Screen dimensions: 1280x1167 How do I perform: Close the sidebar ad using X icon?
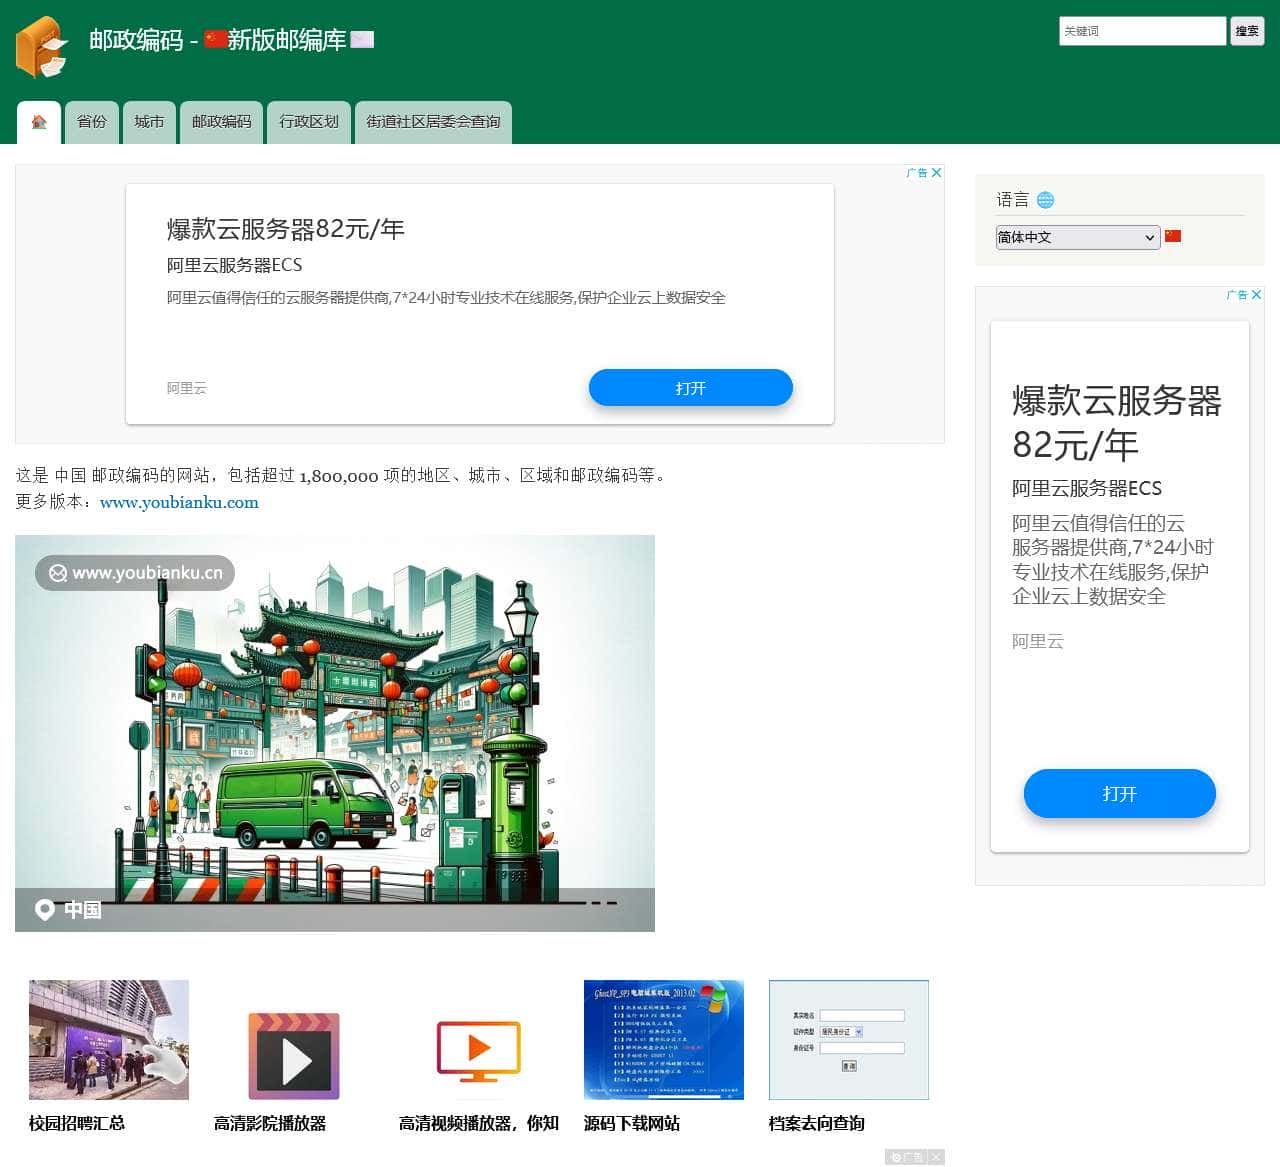click(1256, 295)
